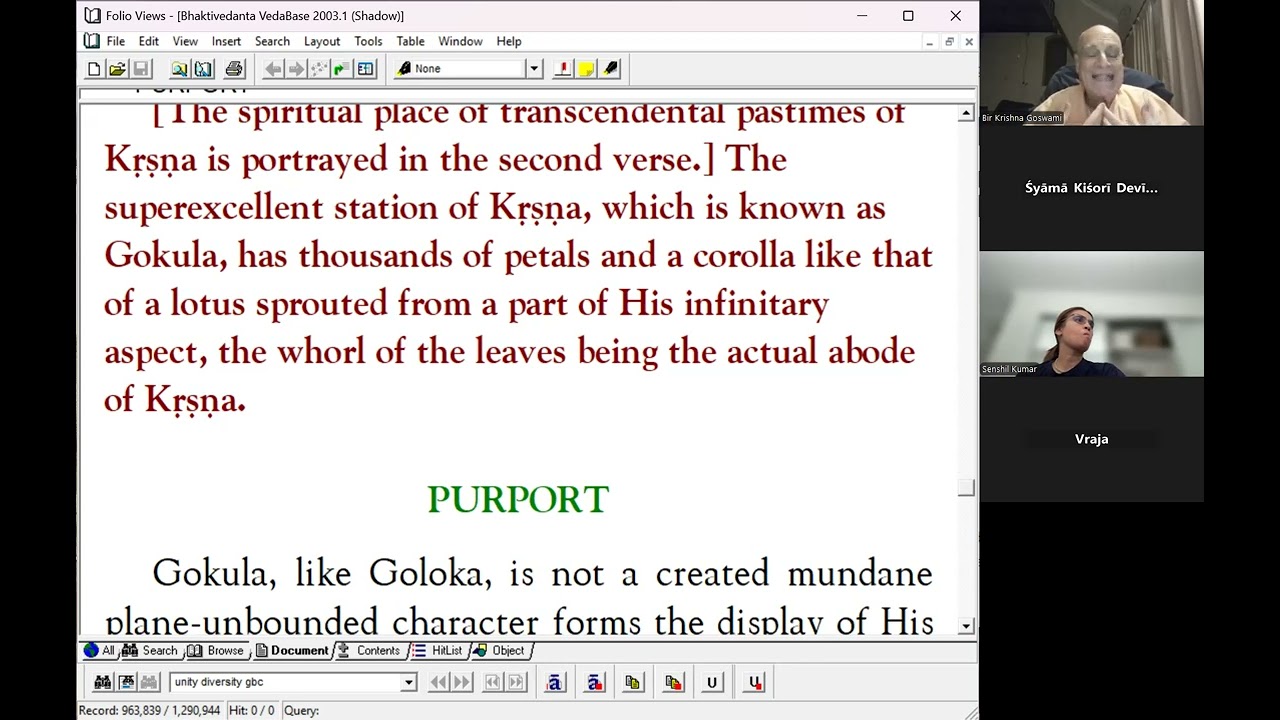This screenshot has width=1280, height=720.
Task: Click the 'Hit: 0 / 0' status entry
Action: coord(252,710)
